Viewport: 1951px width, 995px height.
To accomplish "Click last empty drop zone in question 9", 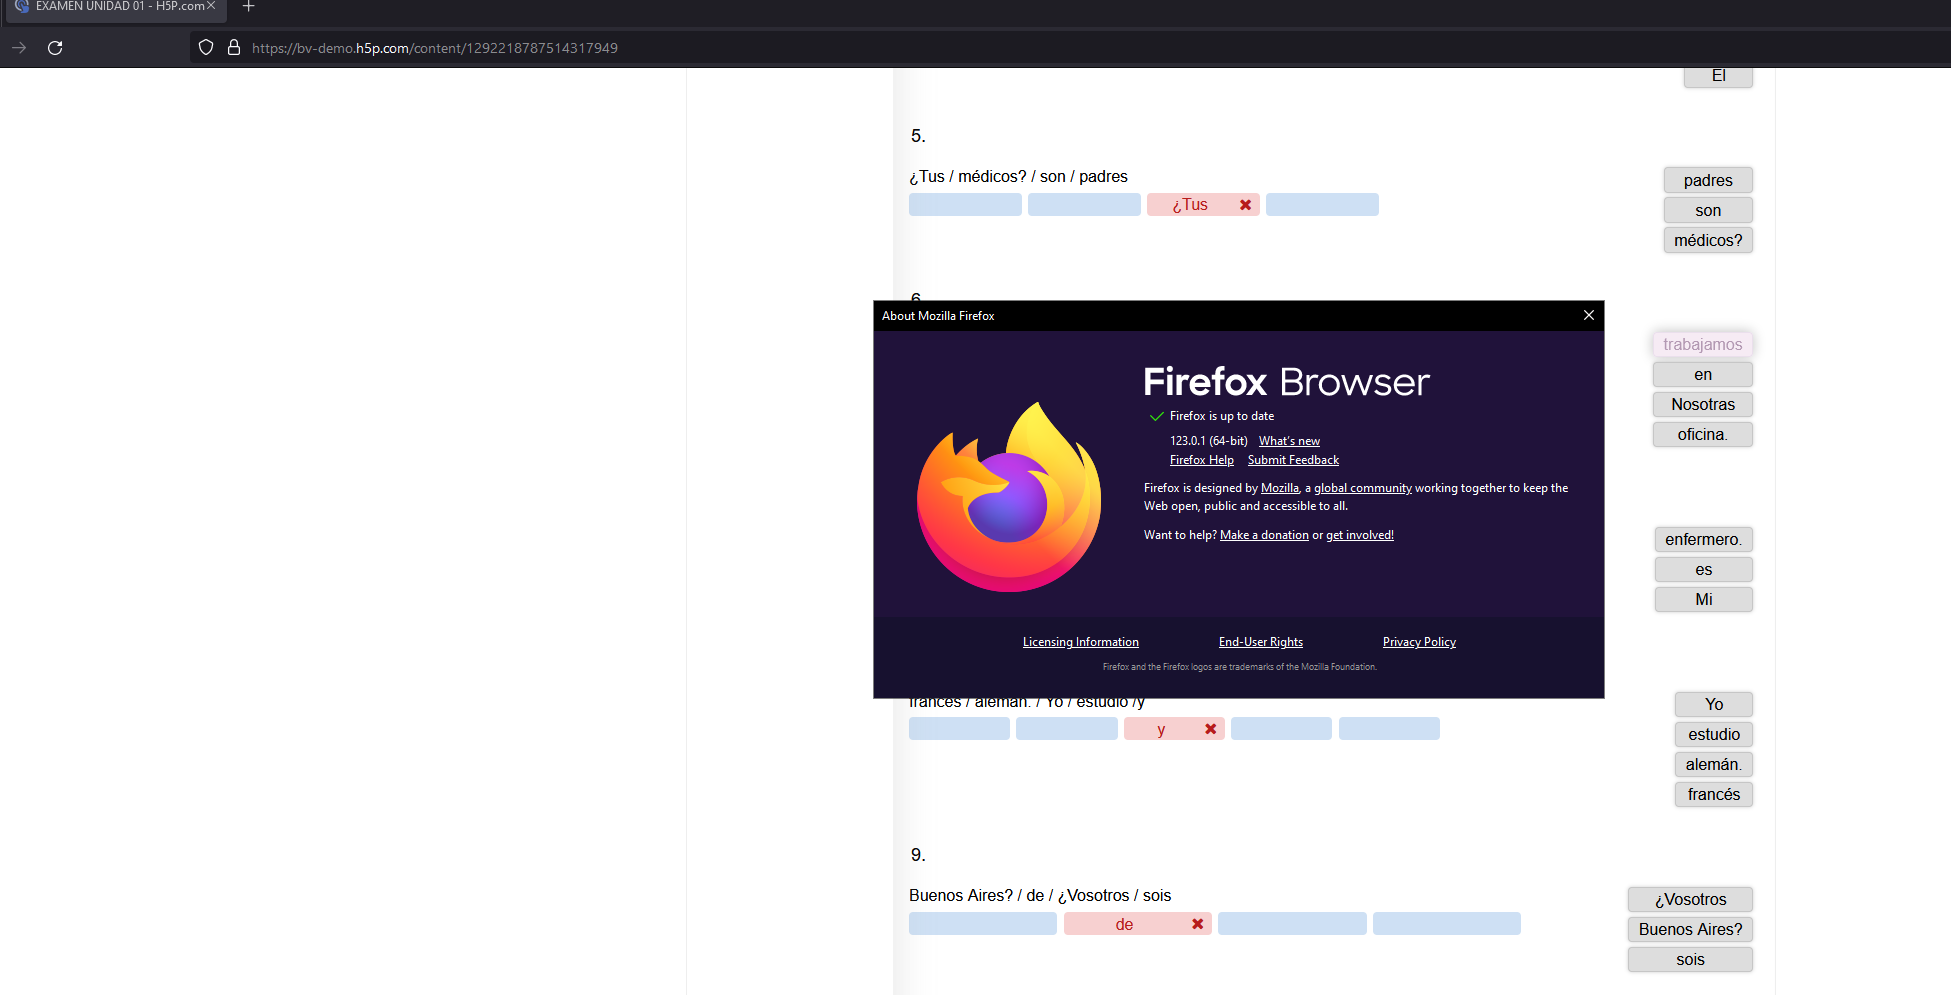I will pyautogui.click(x=1447, y=924).
